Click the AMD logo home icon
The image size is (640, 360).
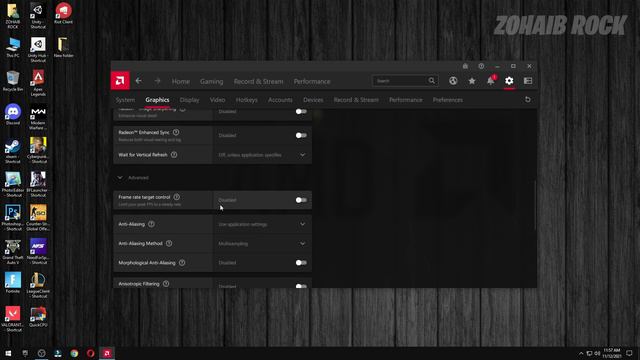coord(120,80)
